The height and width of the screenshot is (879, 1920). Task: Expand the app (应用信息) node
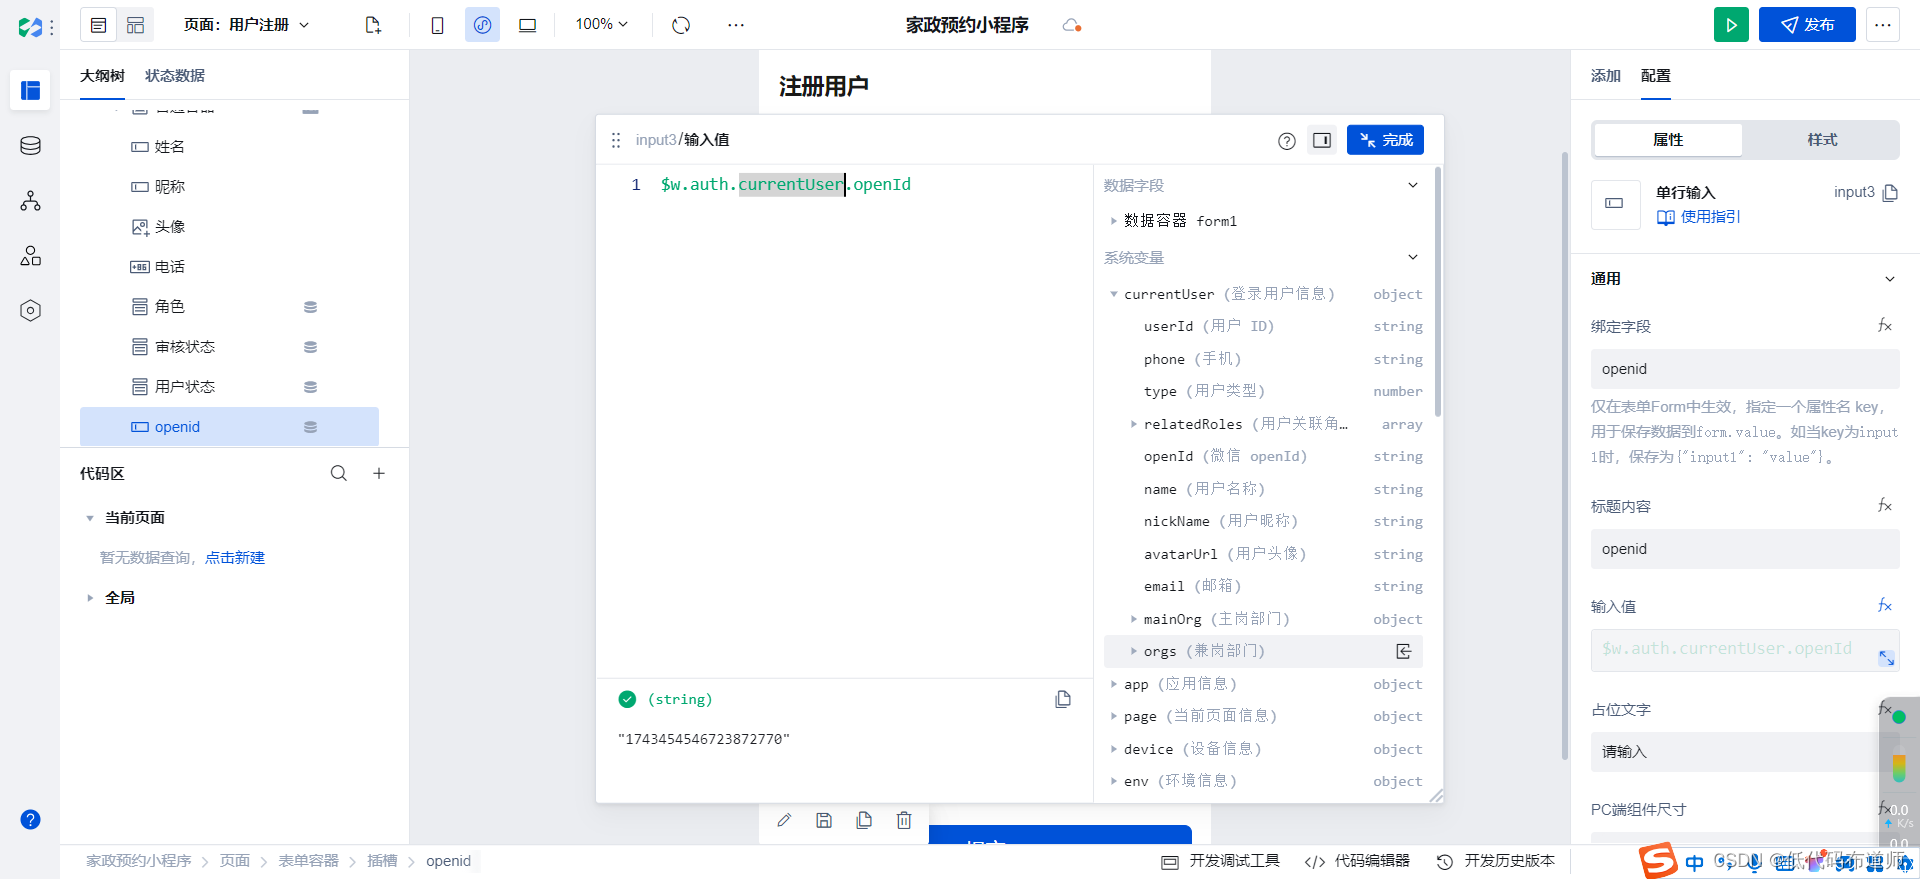pos(1113,684)
